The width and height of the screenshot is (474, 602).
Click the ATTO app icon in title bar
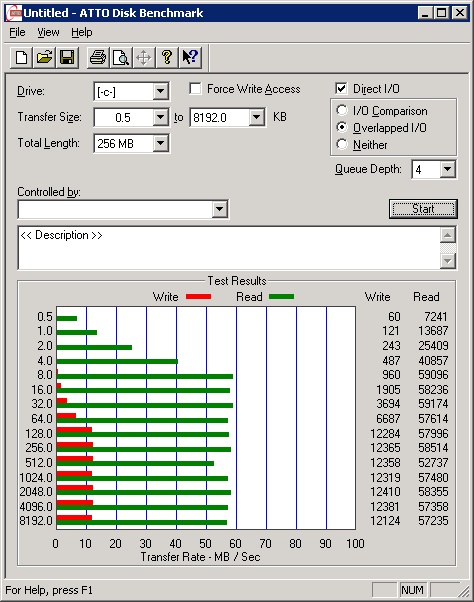(14, 13)
